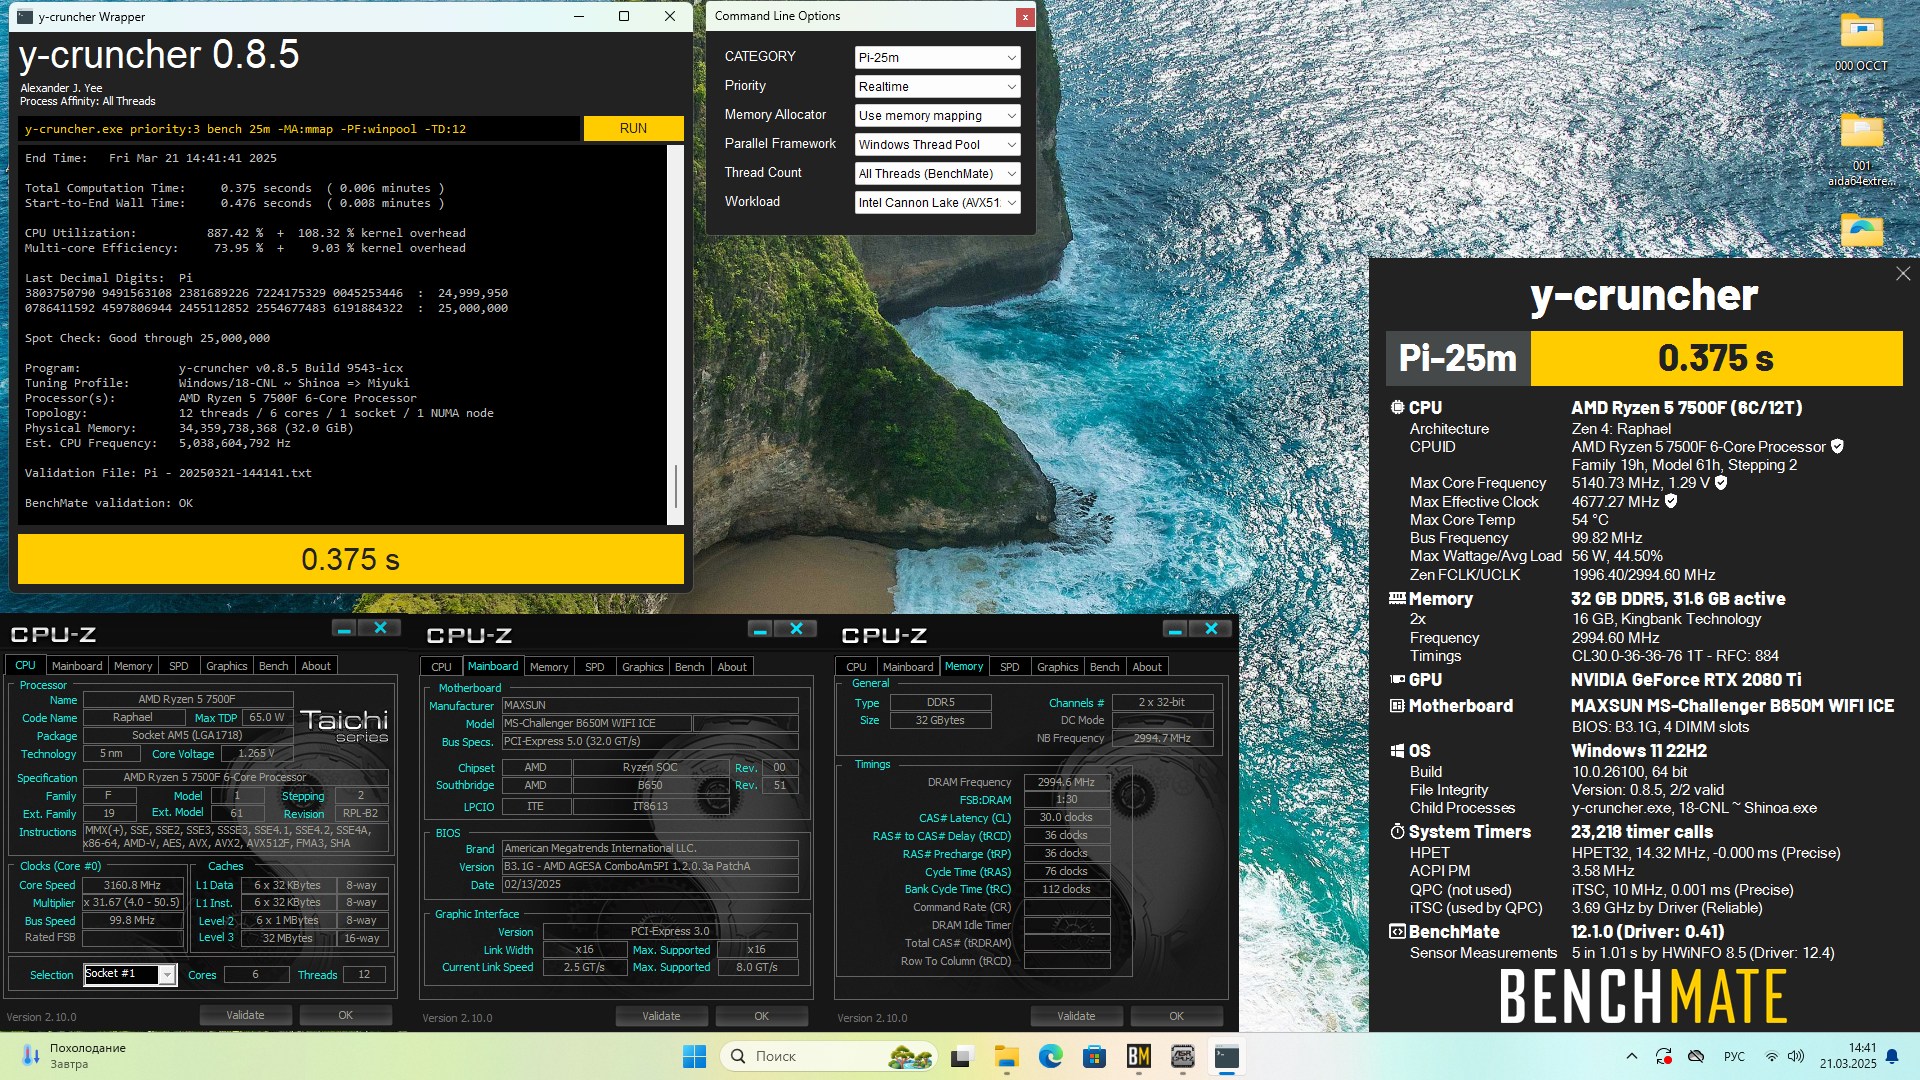Open About tab in first CPU-Z window
The width and height of the screenshot is (1920, 1080).
[x=316, y=666]
